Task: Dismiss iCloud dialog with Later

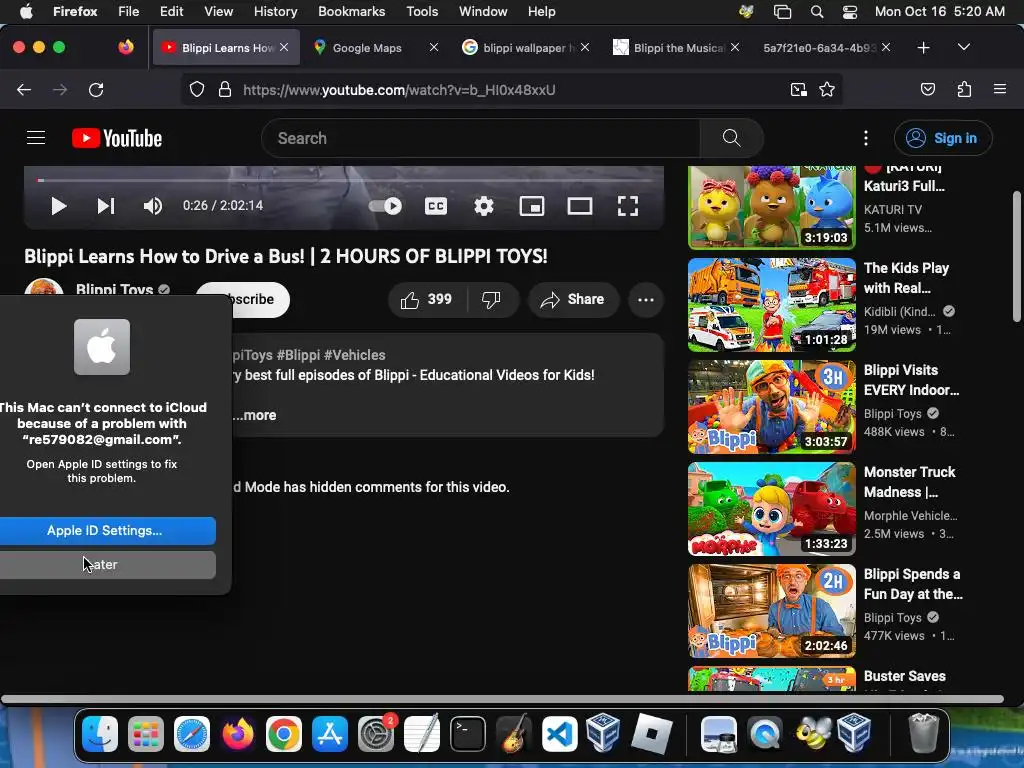Action: click(x=106, y=564)
